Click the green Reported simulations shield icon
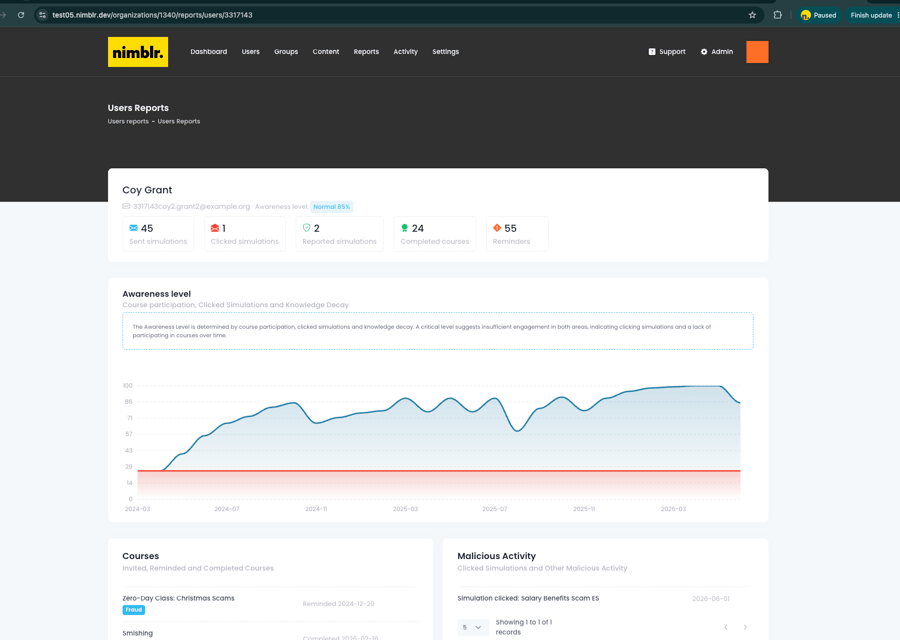 [x=307, y=228]
